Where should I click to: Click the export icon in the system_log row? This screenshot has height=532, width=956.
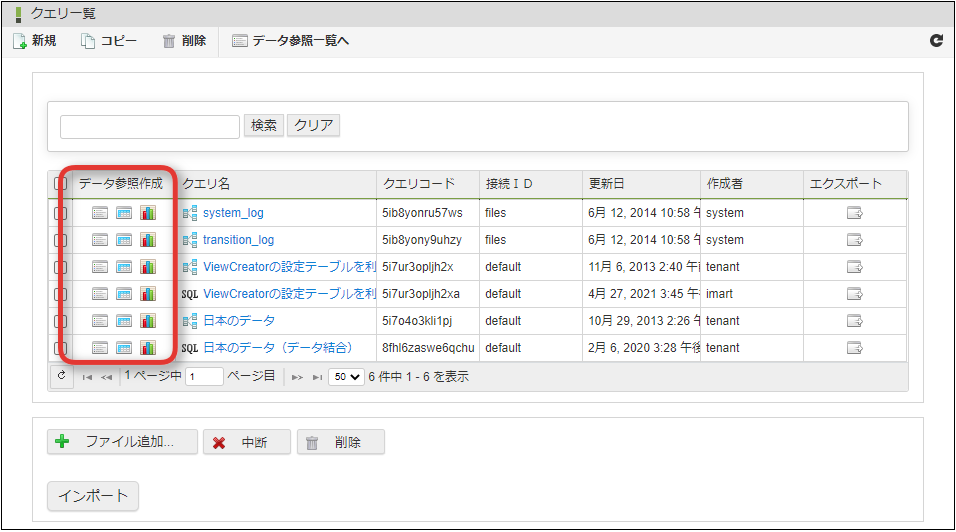pos(855,213)
